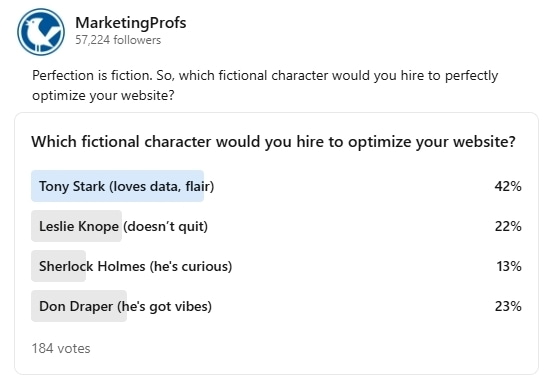Click the gray Leslie Knope result bar
Image resolution: width=553 pixels, height=387 pixels.
(x=77, y=226)
